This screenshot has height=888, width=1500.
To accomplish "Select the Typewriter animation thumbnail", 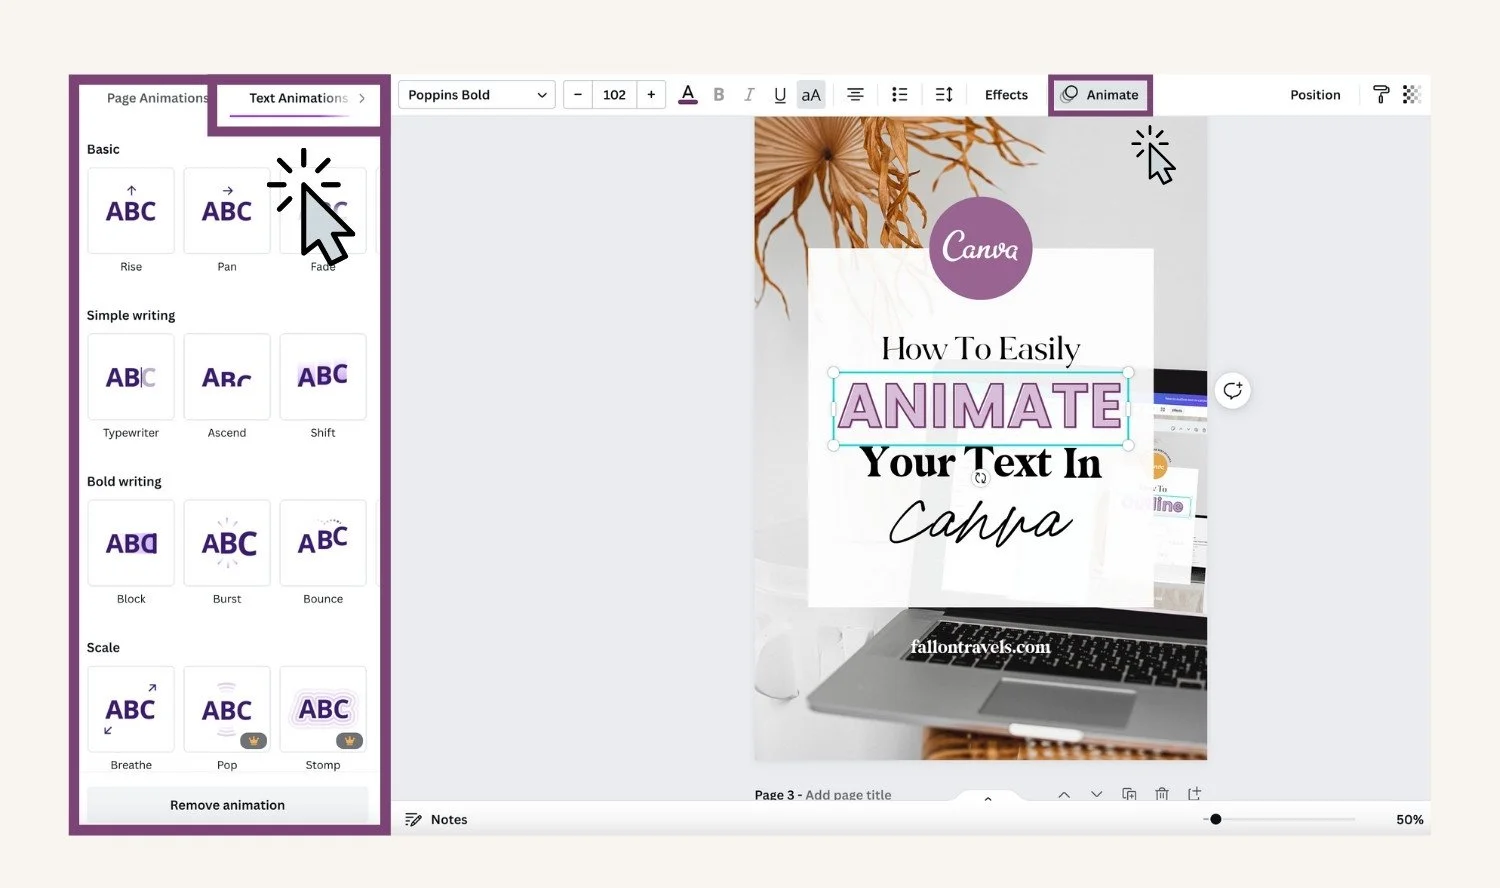I will click(x=131, y=377).
